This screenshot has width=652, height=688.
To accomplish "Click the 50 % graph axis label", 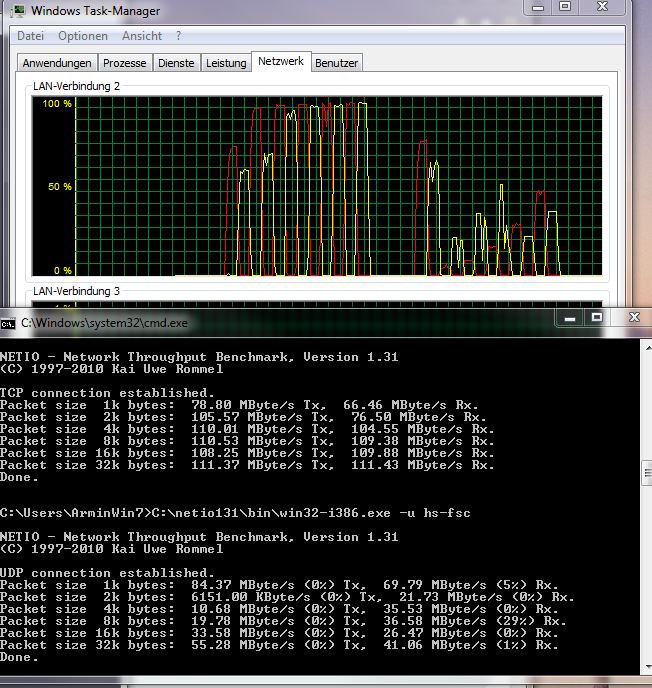I will [x=60, y=186].
